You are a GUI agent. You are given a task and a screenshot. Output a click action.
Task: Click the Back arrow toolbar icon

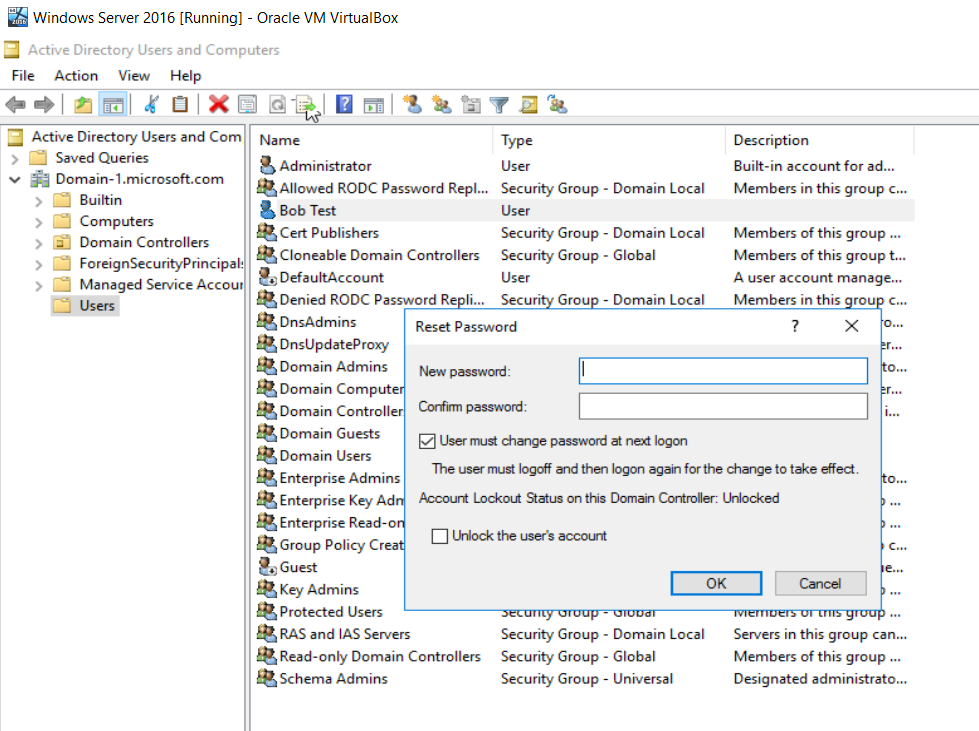16,104
